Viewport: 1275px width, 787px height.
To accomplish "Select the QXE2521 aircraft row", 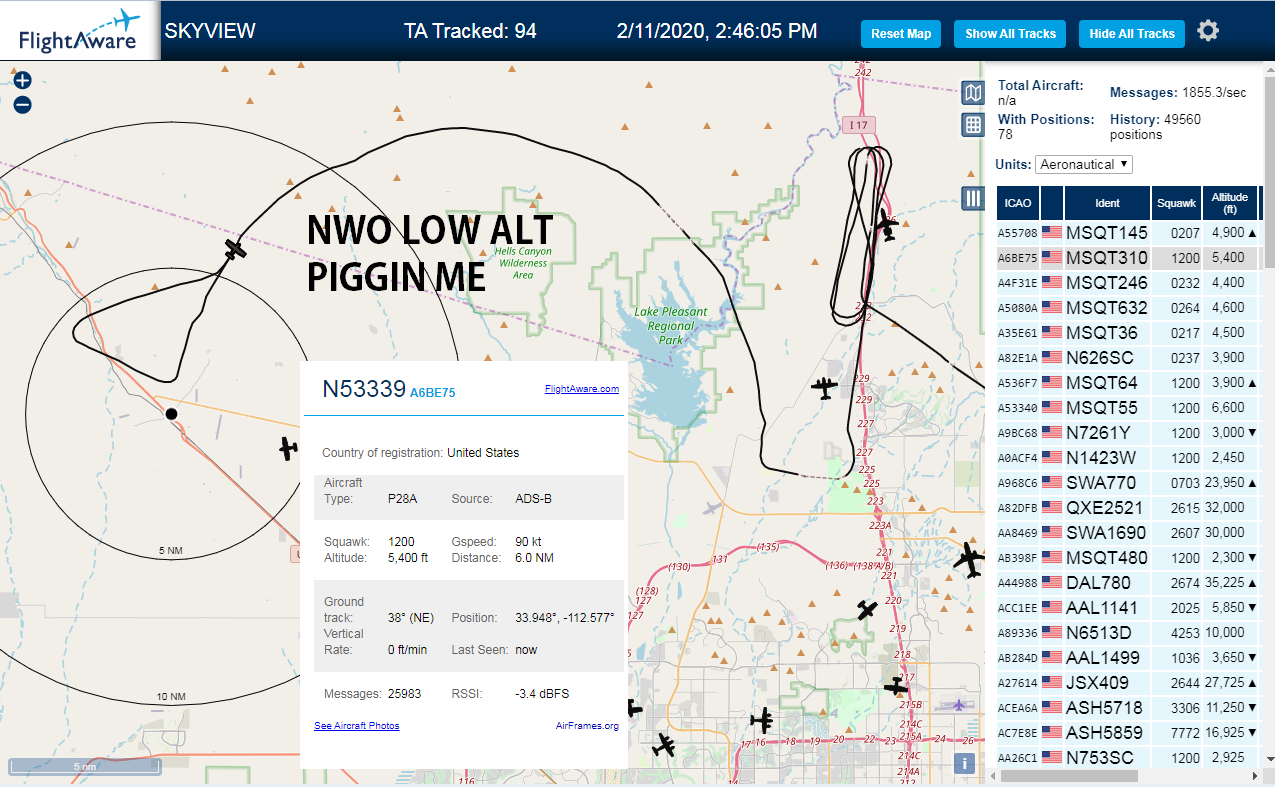I will pyautogui.click(x=1128, y=508).
